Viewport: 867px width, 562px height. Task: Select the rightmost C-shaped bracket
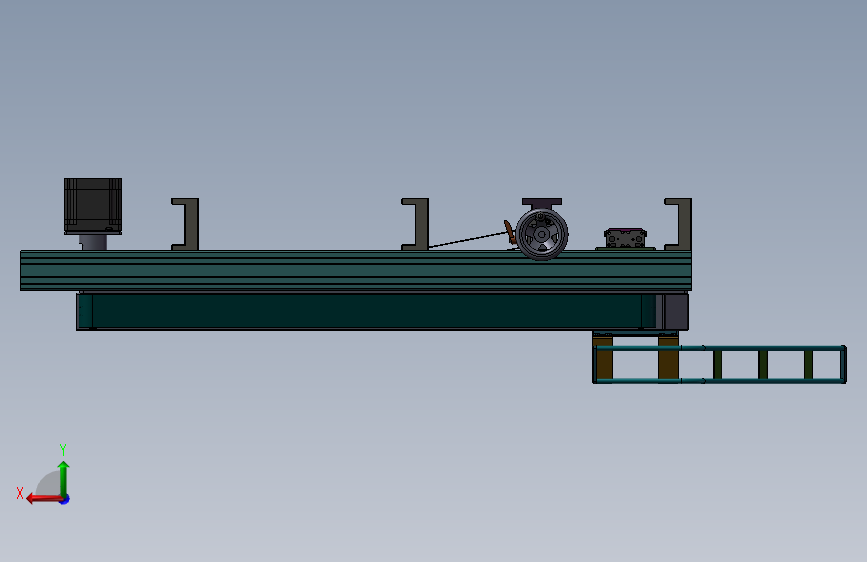click(678, 224)
